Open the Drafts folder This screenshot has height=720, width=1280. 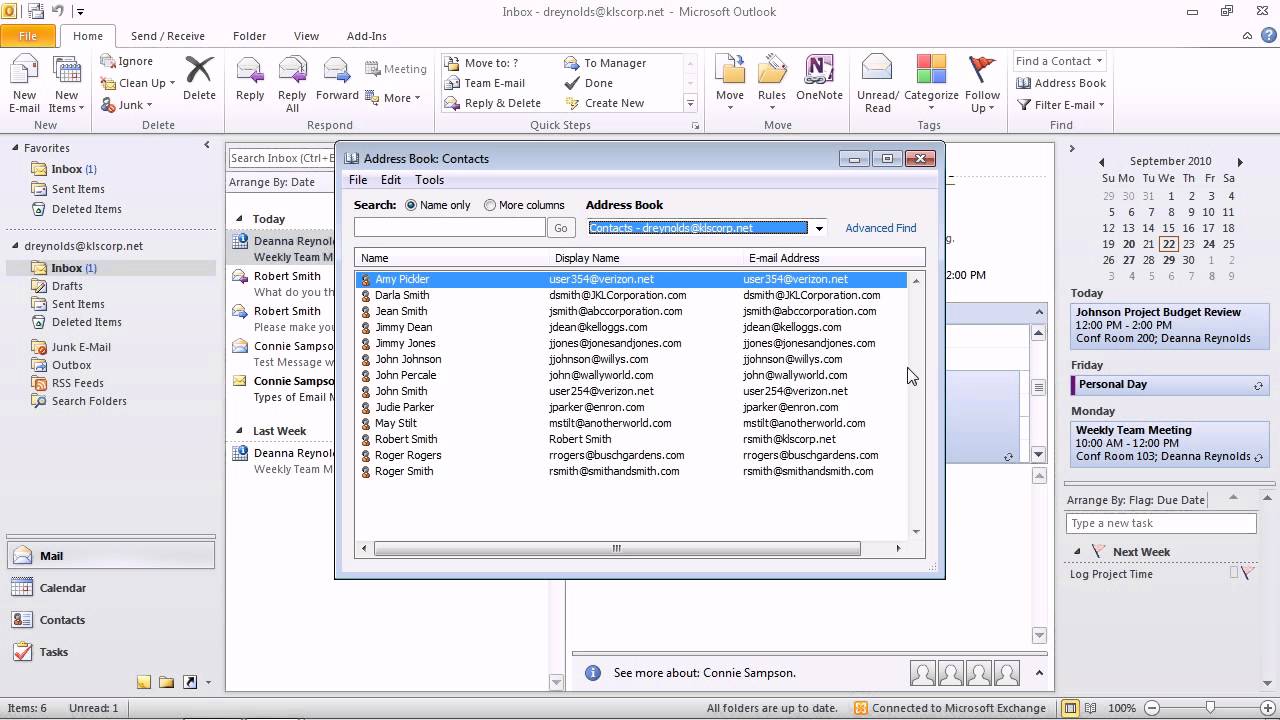click(67, 286)
